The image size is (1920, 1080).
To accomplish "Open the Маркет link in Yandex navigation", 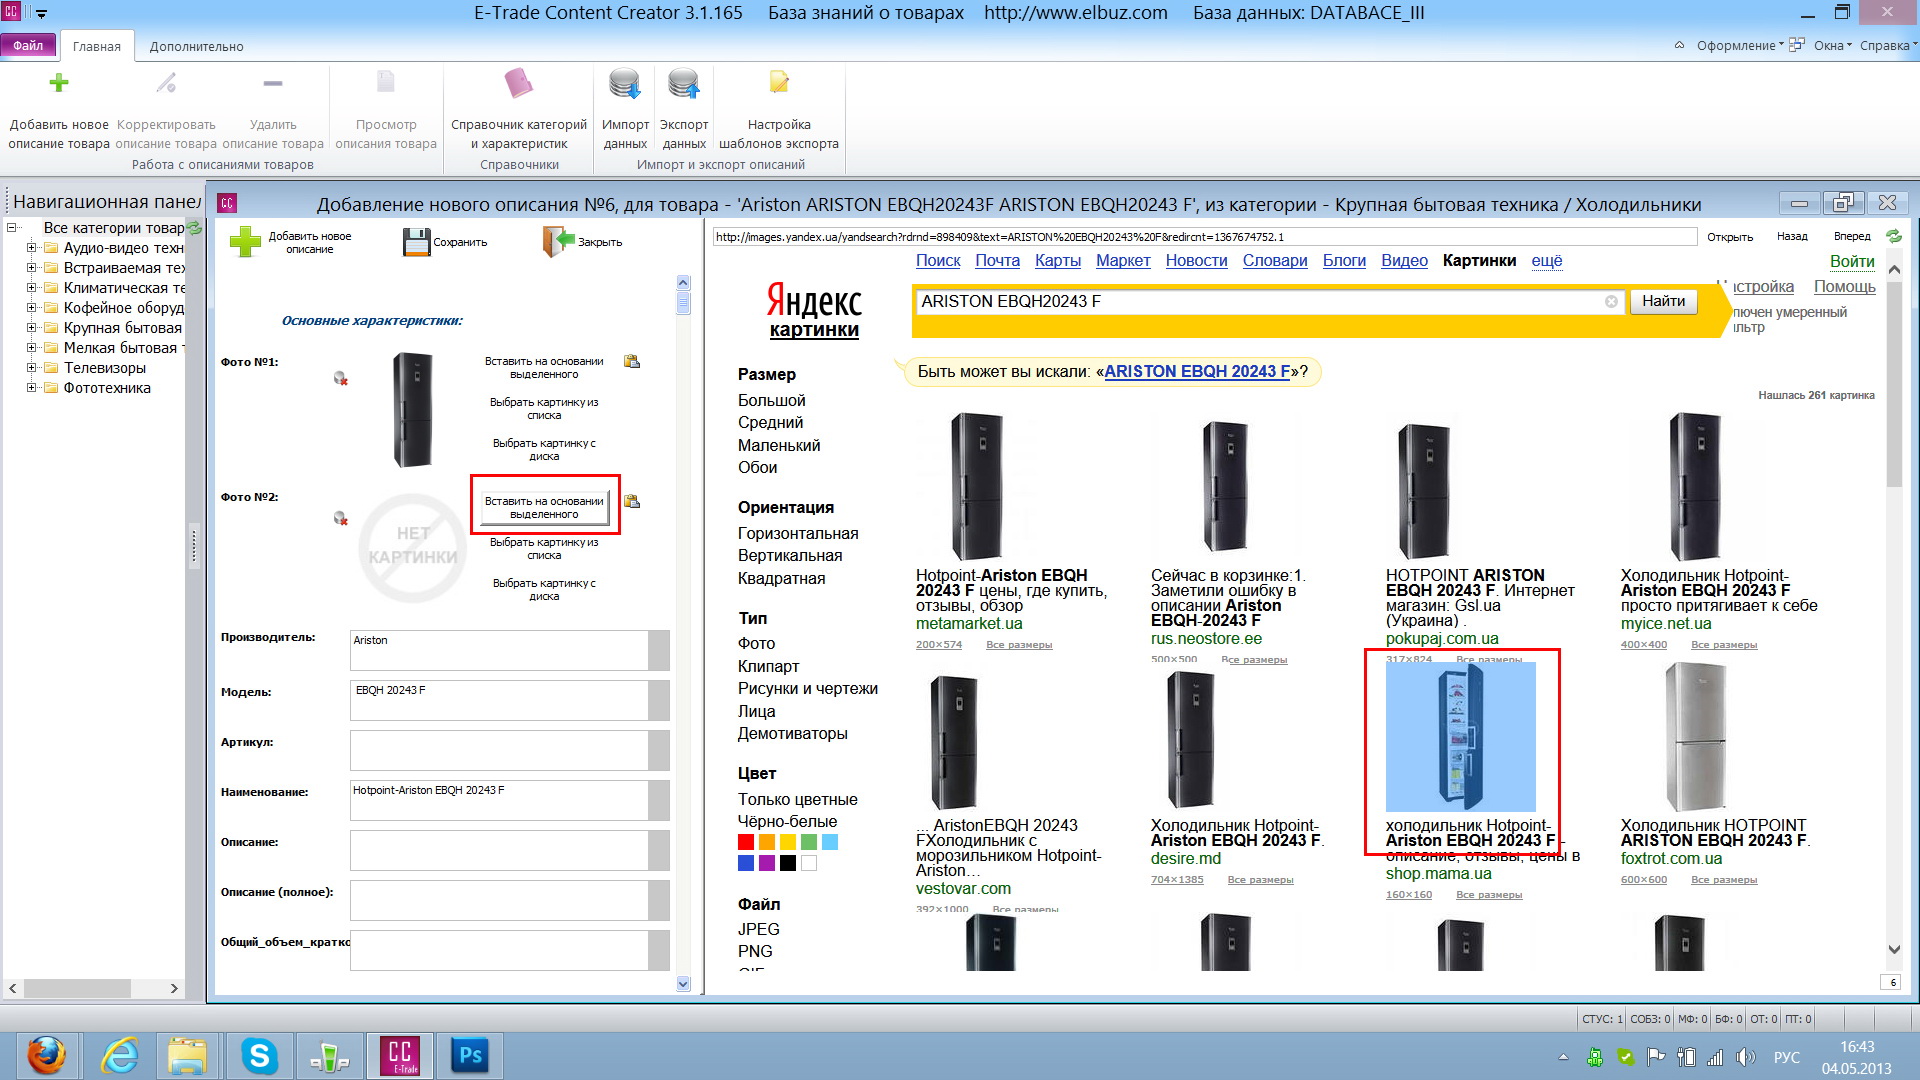I will (1123, 261).
